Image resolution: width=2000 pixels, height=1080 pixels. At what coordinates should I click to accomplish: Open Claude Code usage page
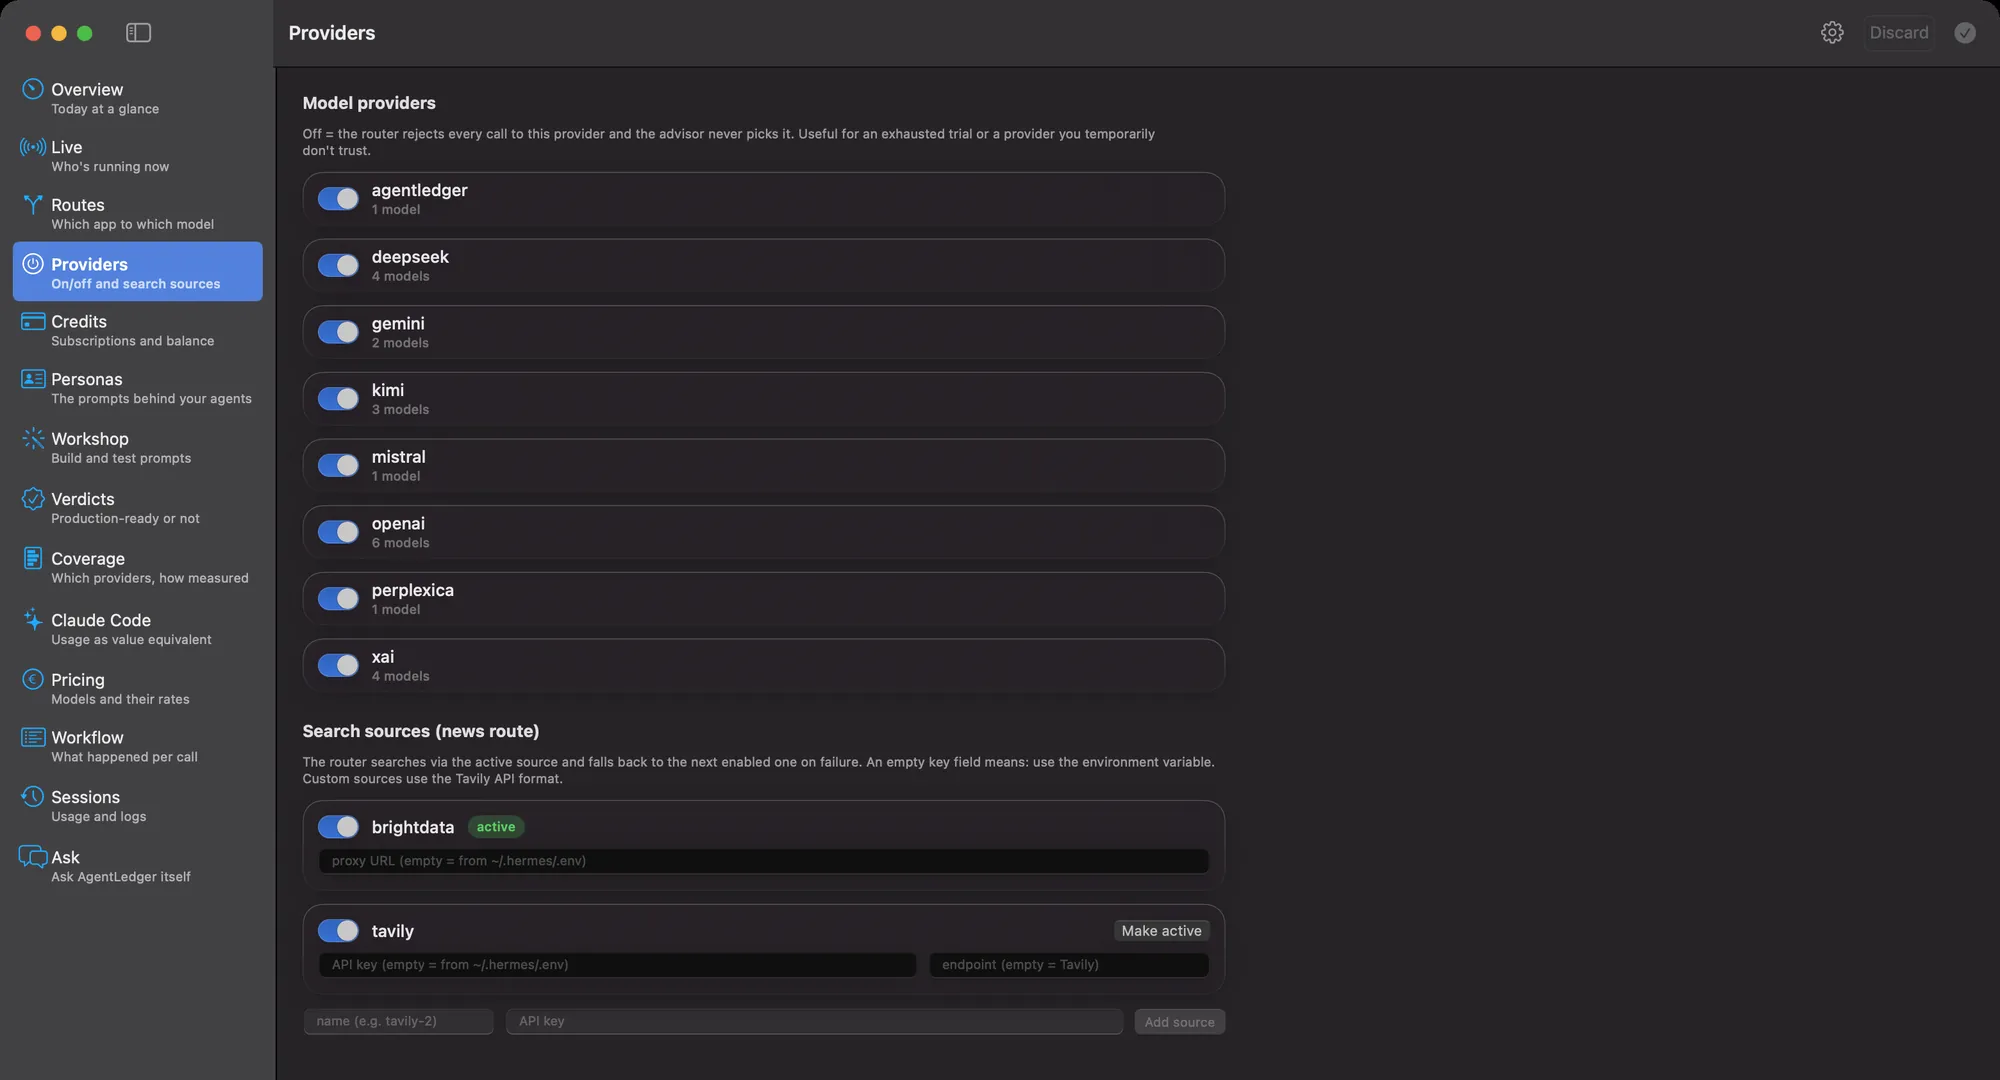[x=138, y=629]
